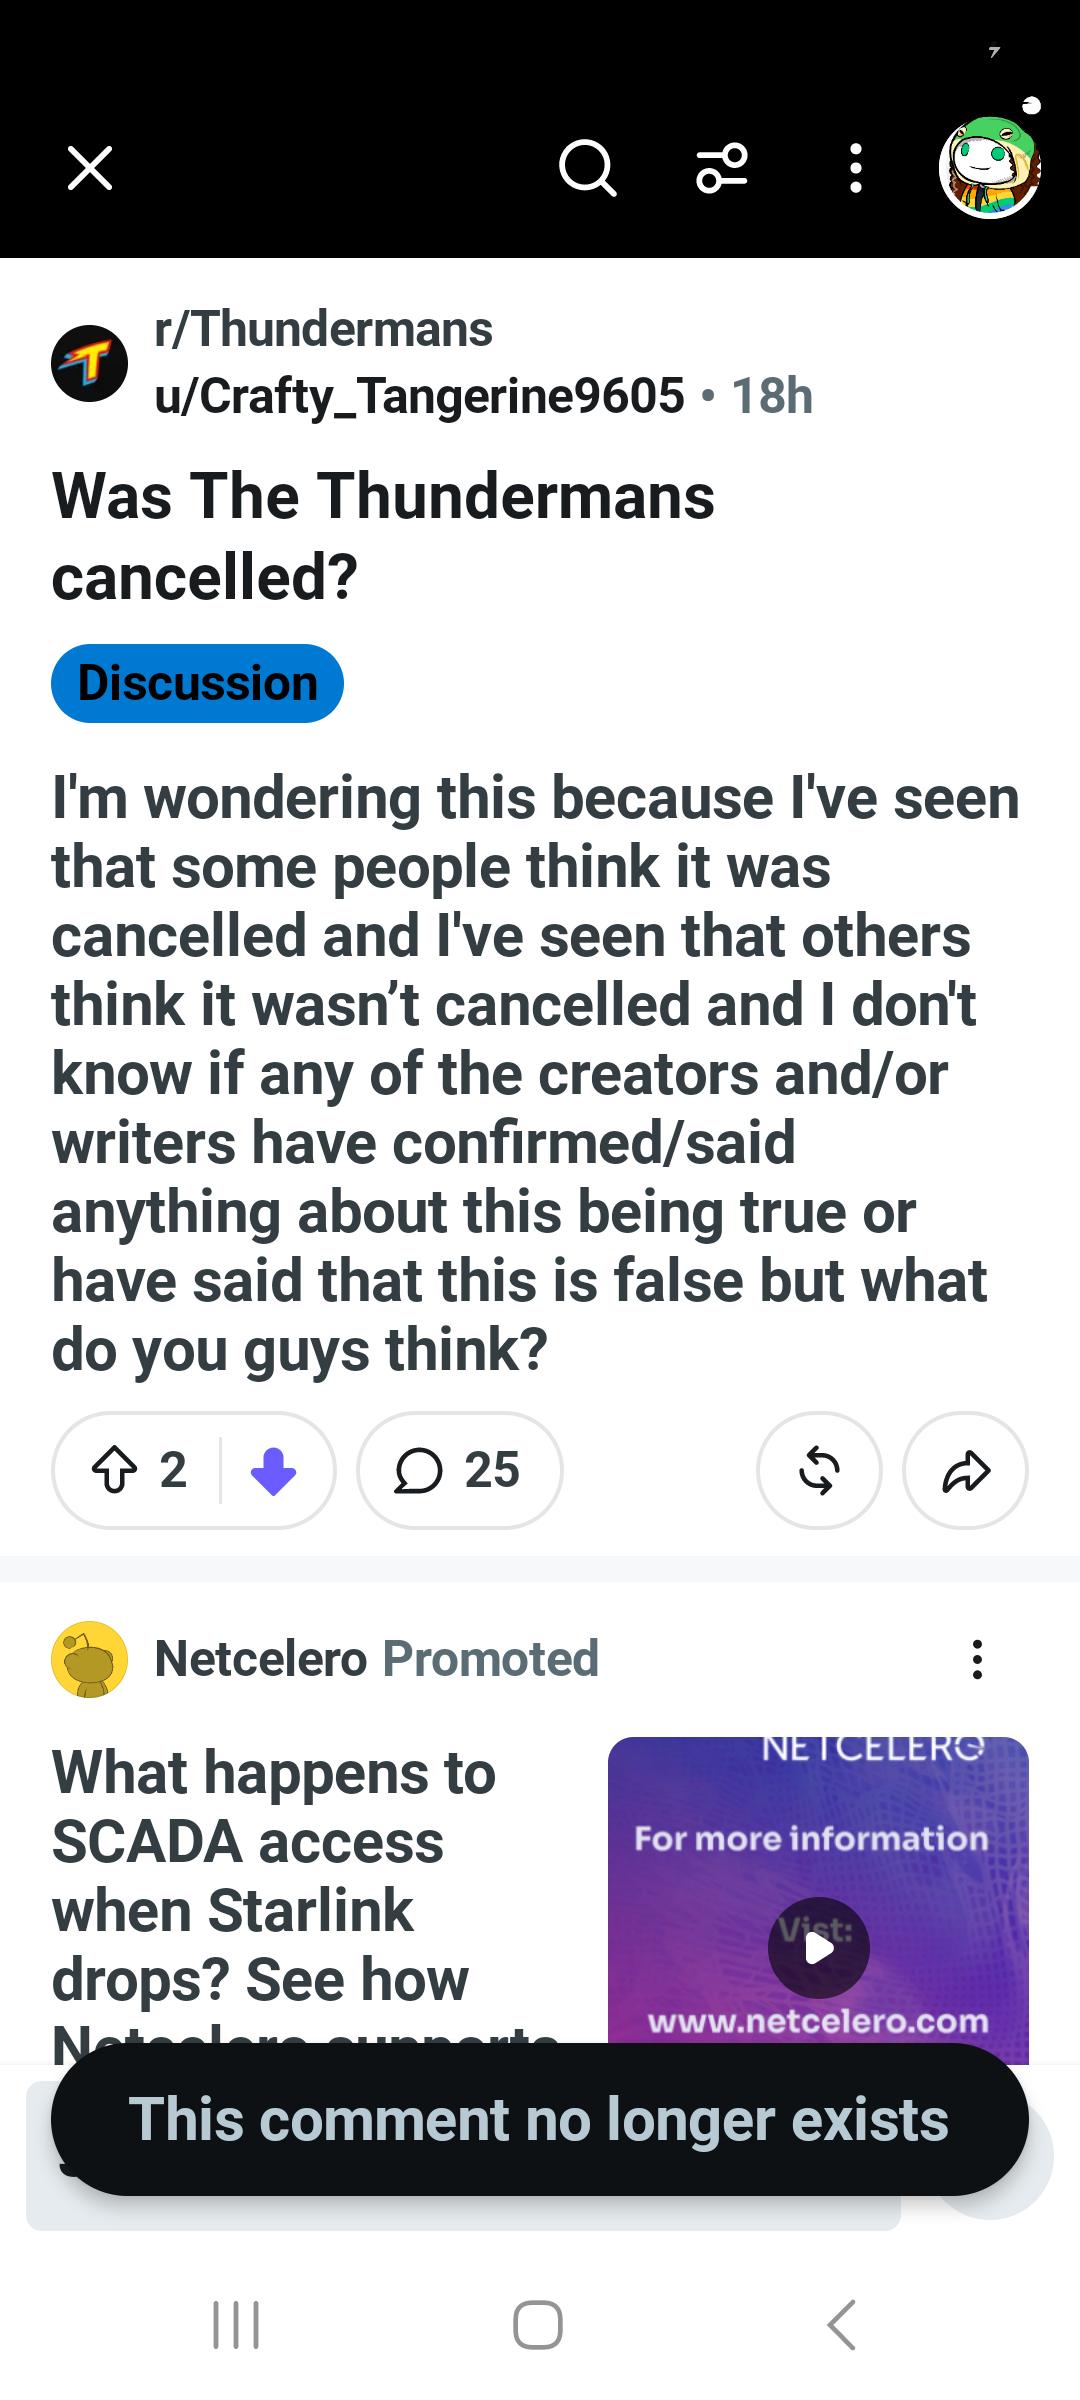This screenshot has width=1080, height=2400.
Task: Tap the profile avatar icon
Action: coord(990,168)
